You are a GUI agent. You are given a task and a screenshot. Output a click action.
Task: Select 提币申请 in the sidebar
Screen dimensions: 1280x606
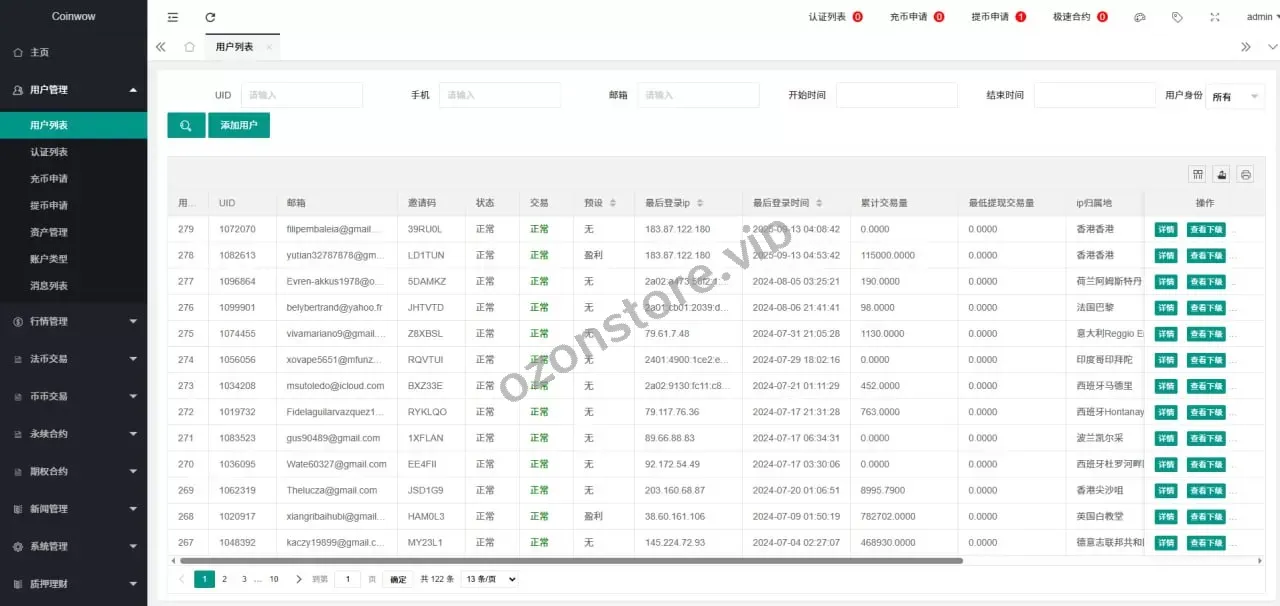[49, 206]
